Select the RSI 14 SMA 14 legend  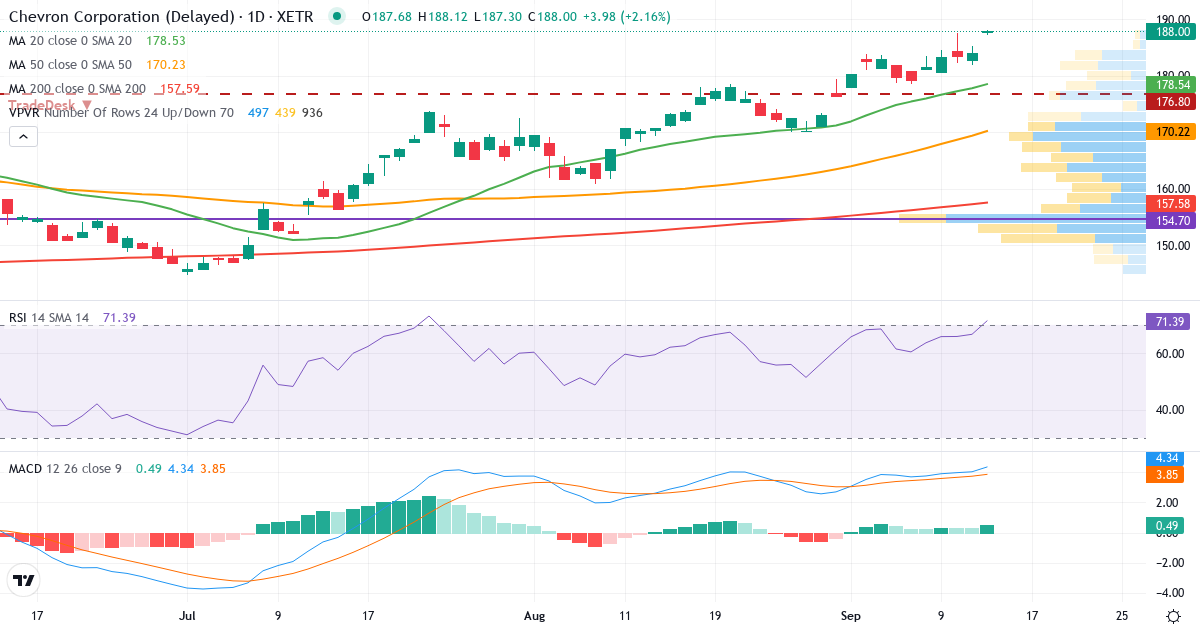point(49,318)
